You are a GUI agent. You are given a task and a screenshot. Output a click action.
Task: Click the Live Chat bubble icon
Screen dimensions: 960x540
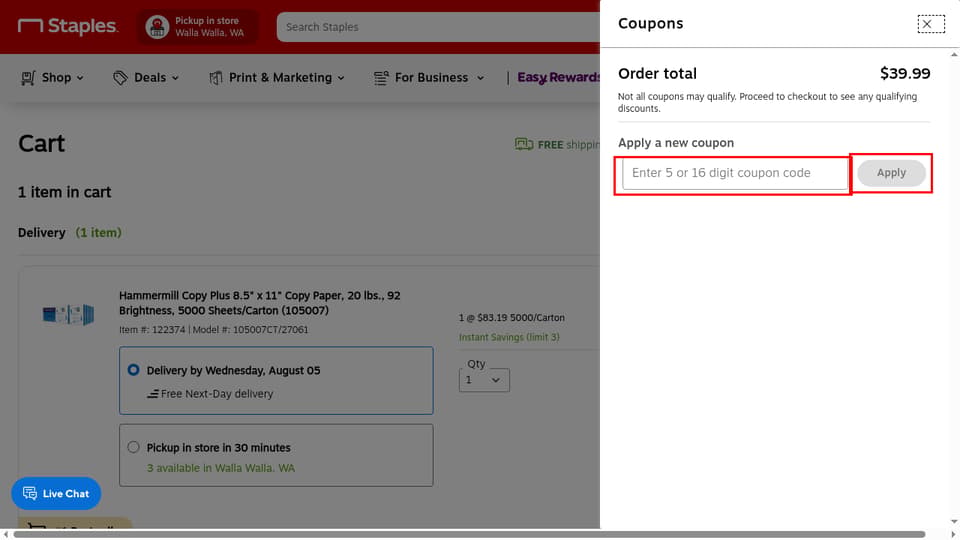29,493
